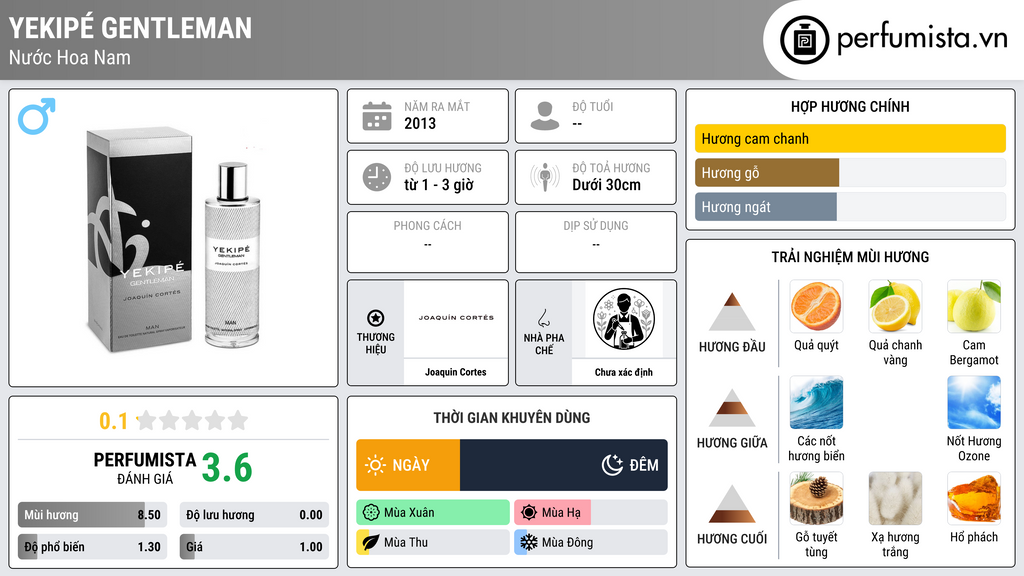
Task: Click the Độ phổ biến 1.30 score bar
Action: (x=92, y=547)
